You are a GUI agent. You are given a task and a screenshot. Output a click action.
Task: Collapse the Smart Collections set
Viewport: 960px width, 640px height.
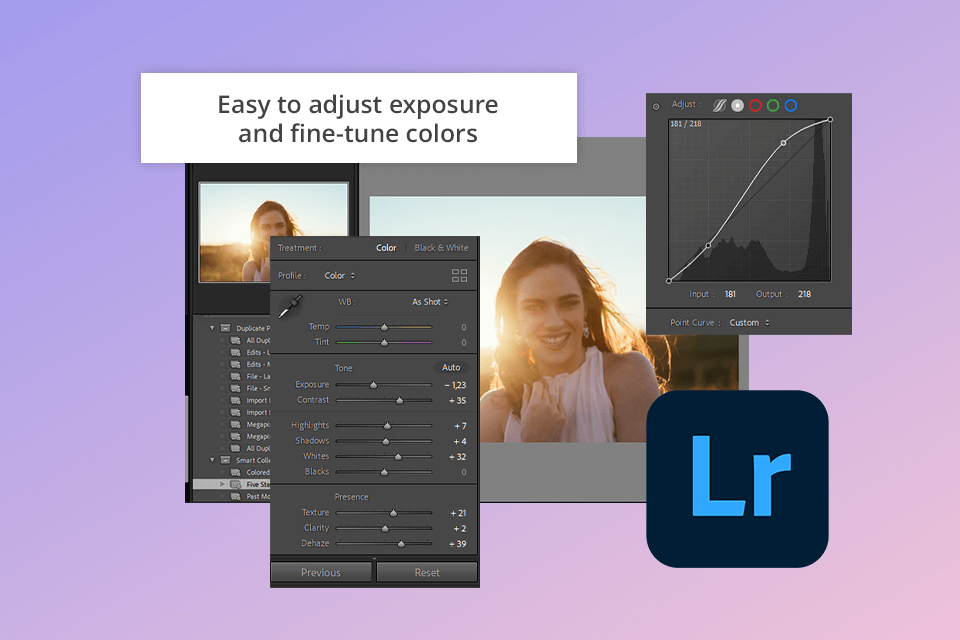click(x=212, y=460)
